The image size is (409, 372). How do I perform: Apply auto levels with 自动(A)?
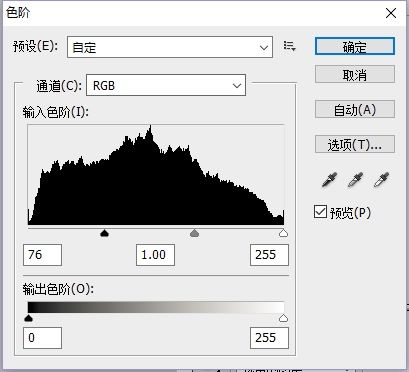(355, 109)
